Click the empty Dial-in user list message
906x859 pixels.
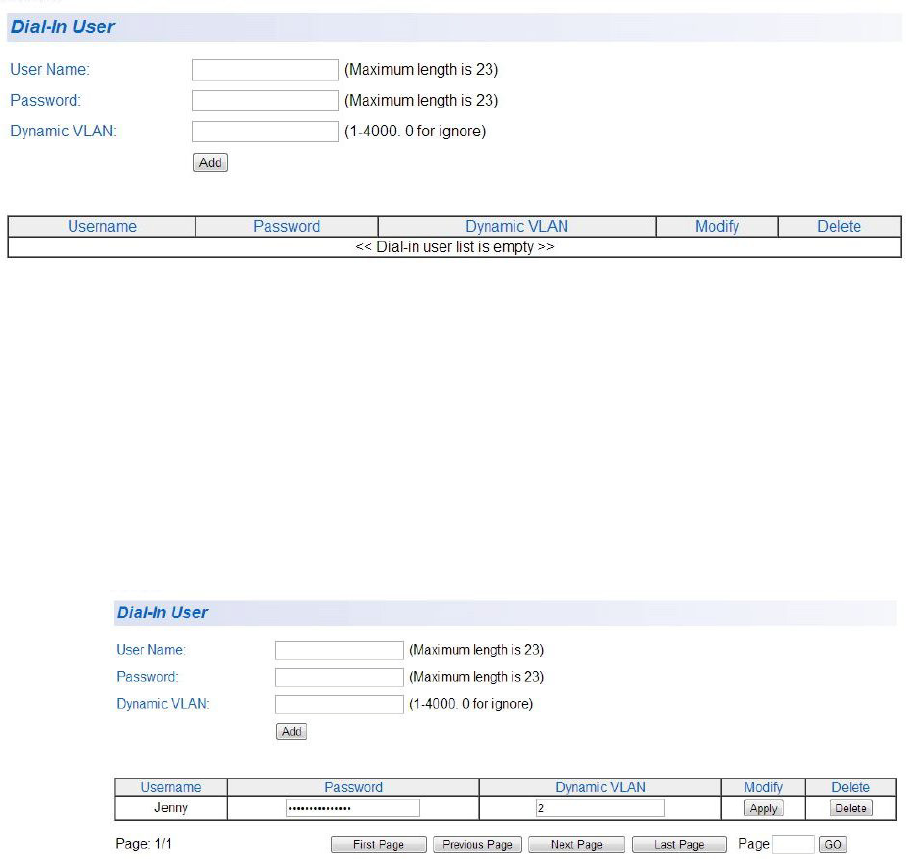tap(455, 247)
